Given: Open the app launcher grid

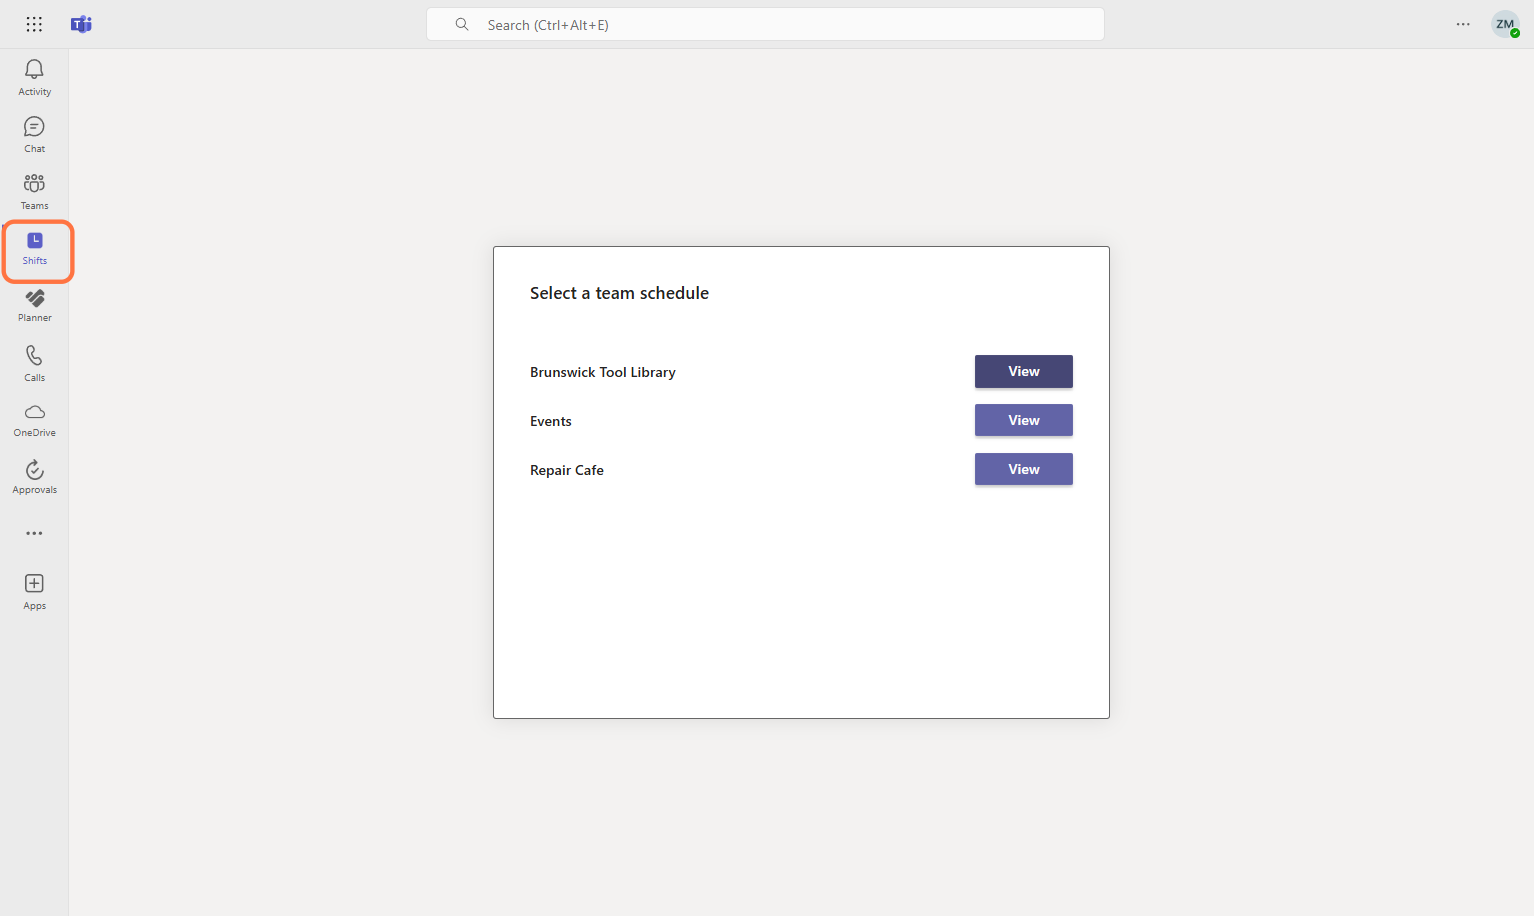Looking at the screenshot, I should (34, 24).
